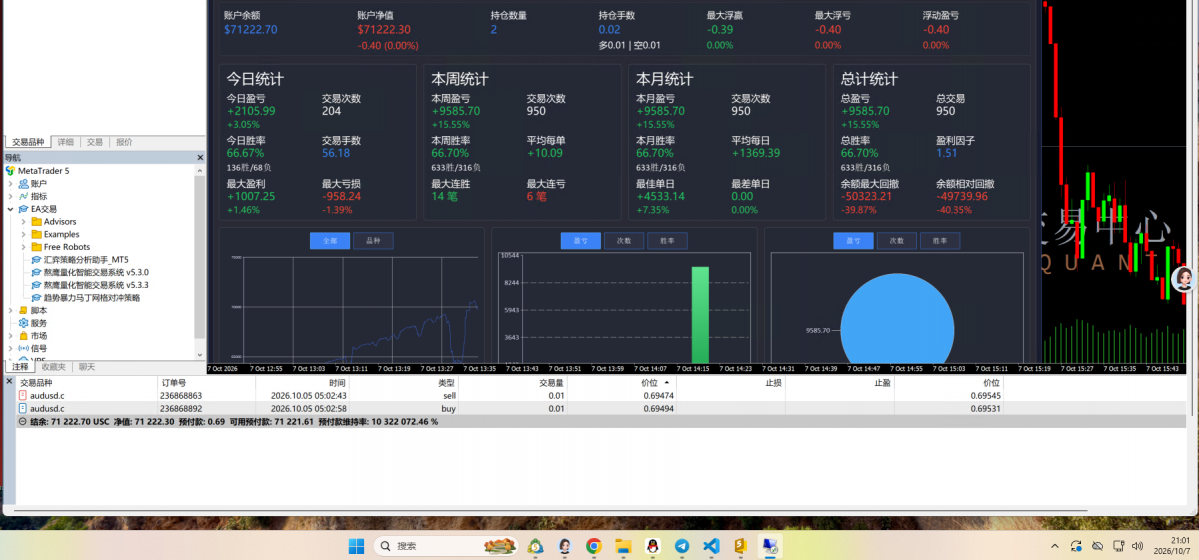Viewport: 1199px width, 560px height.
Task: Sort by the 订单号 column header
Action: coord(206,383)
